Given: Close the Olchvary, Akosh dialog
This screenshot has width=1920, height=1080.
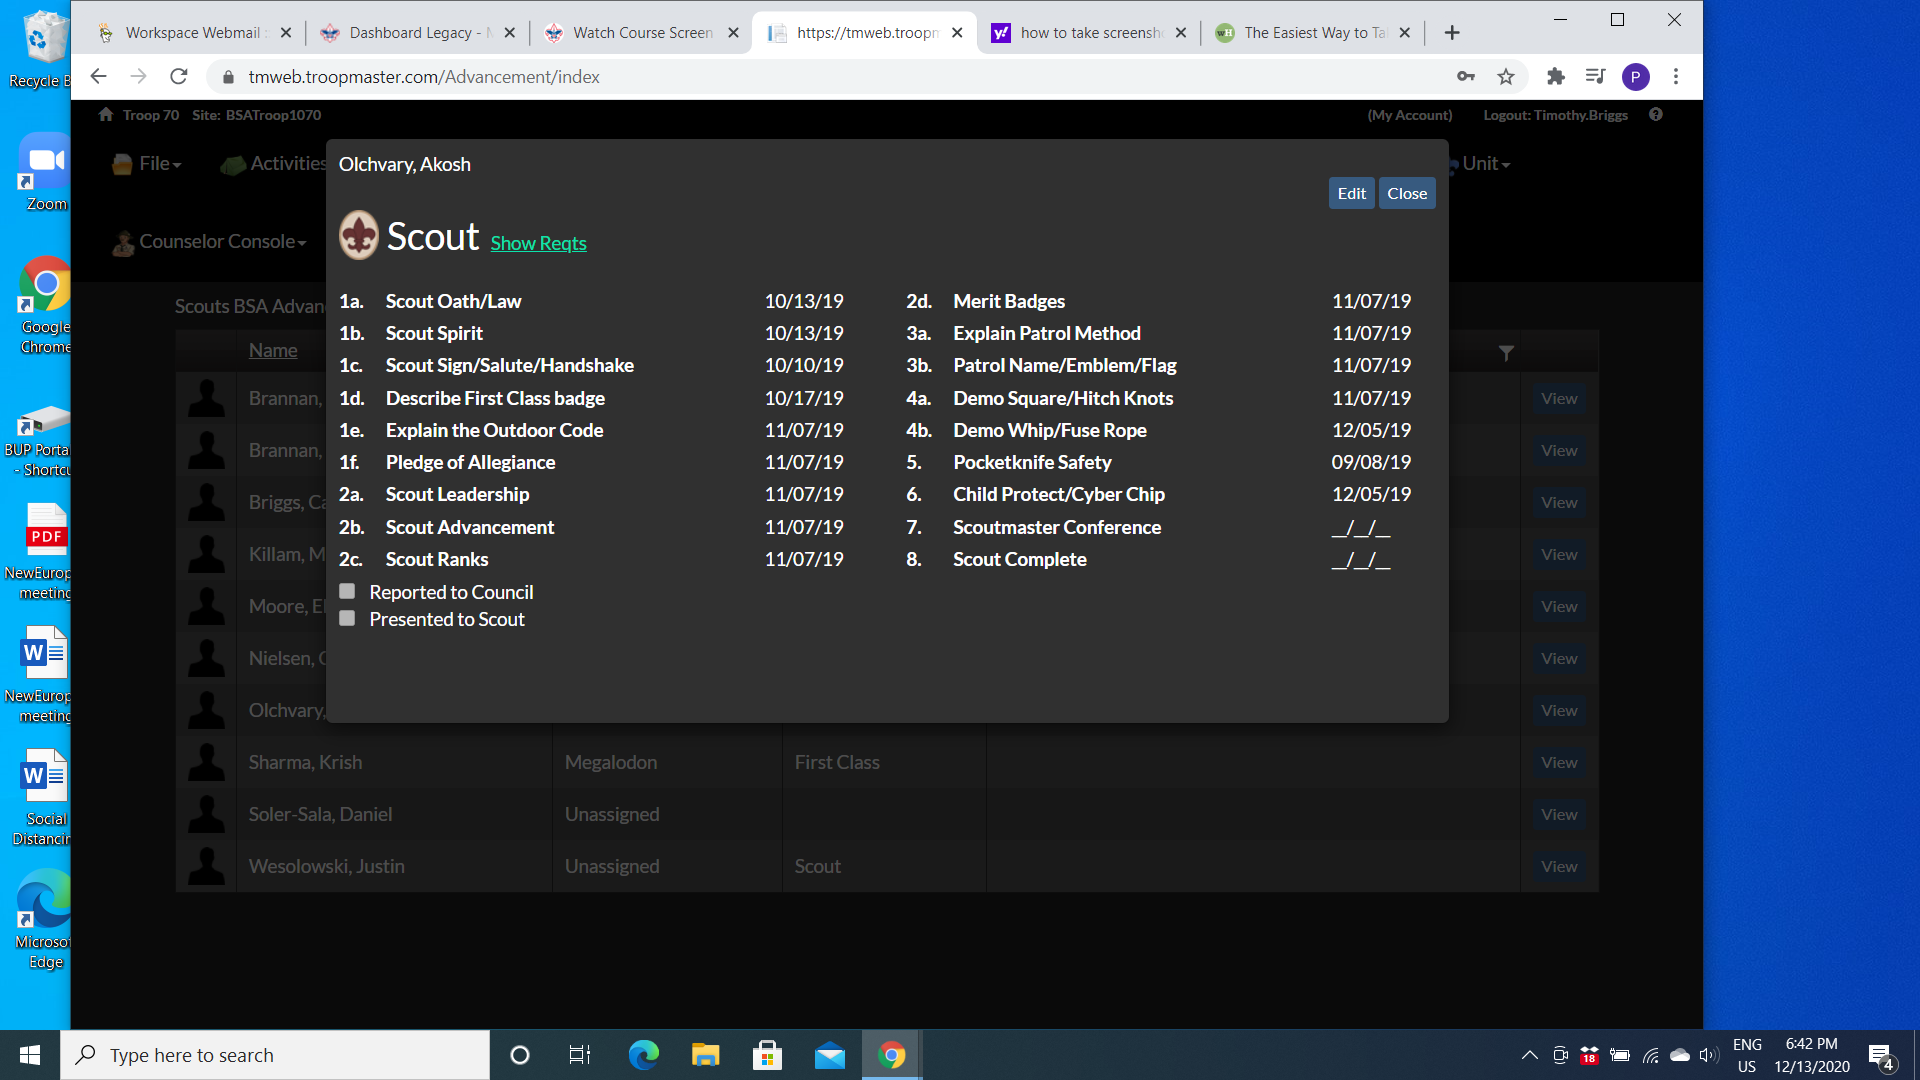Looking at the screenshot, I should (1407, 194).
